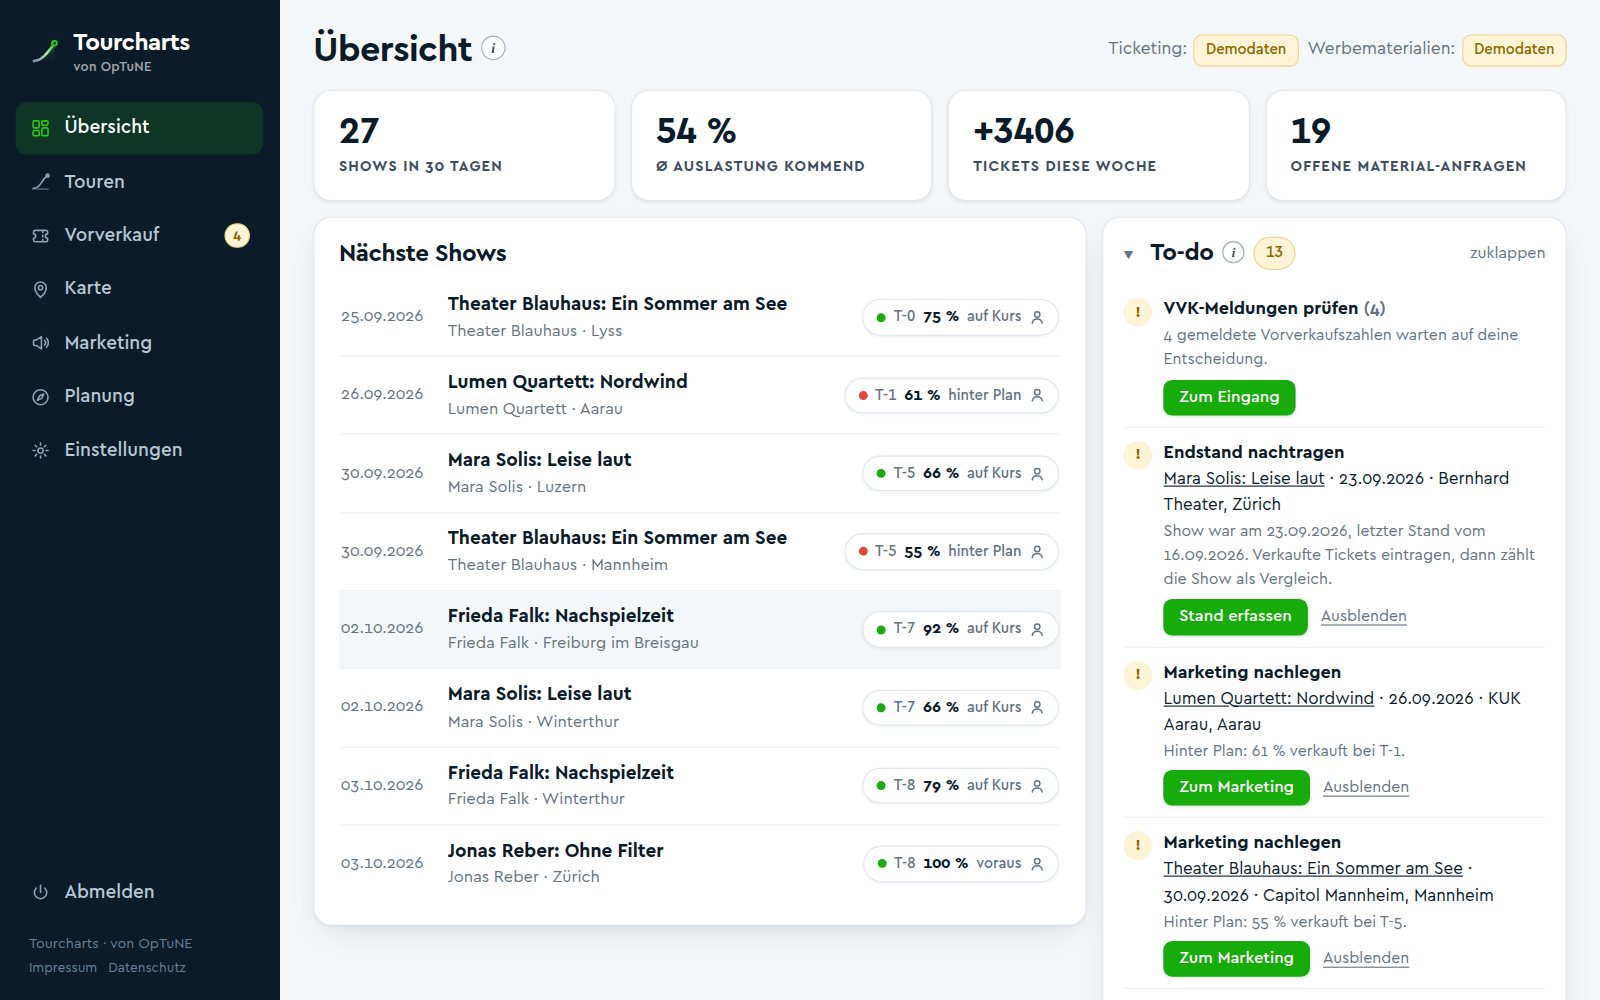Click Zum Marketing for Lumen Quartett task
1600x1000 pixels.
pyautogui.click(x=1236, y=787)
